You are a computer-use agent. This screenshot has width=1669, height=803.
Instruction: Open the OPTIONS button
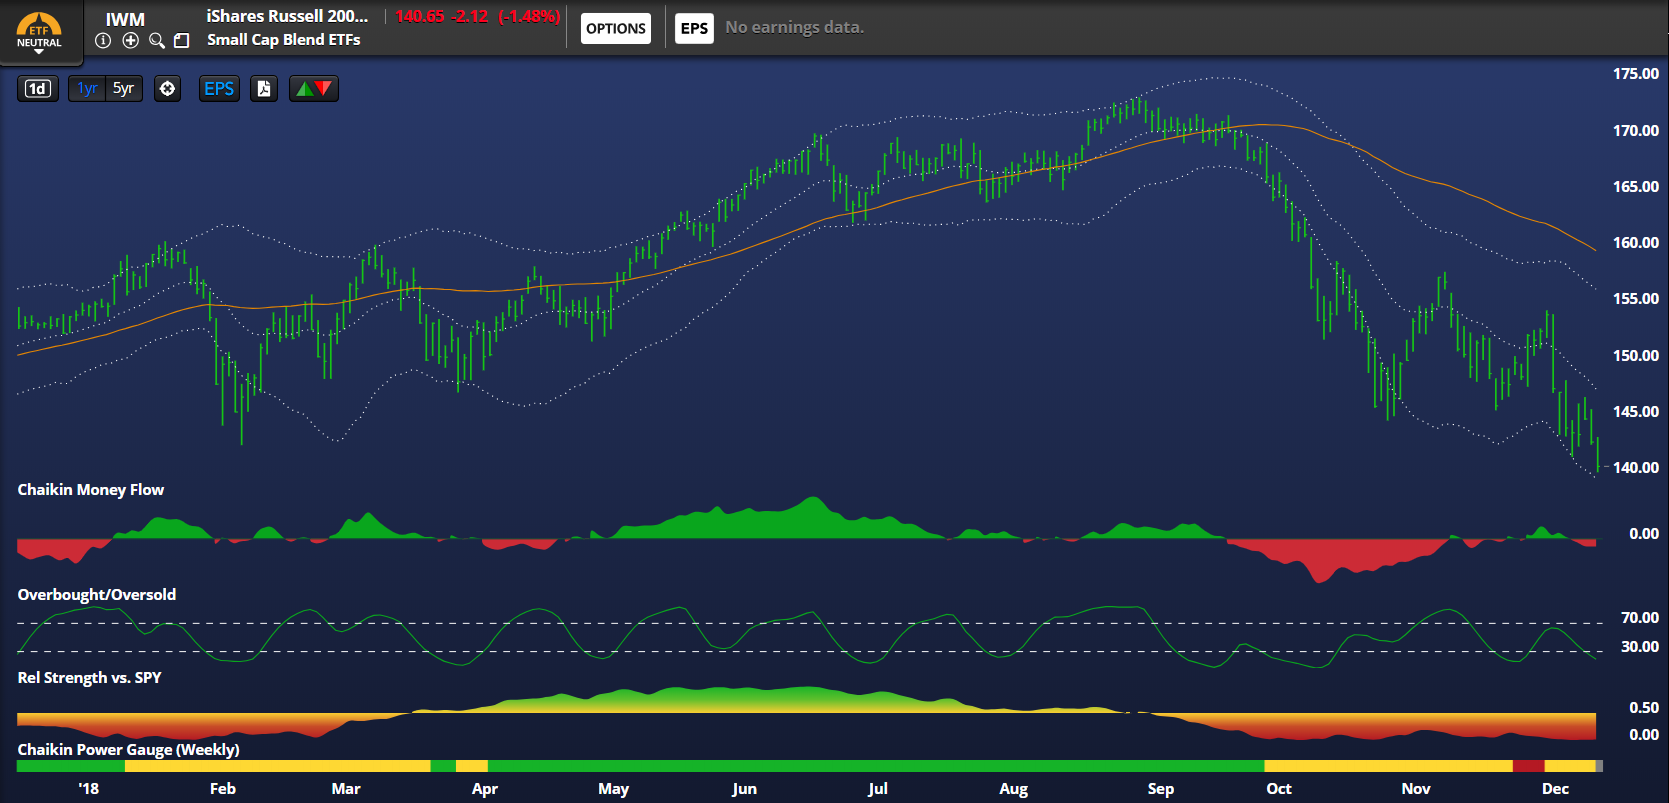(616, 28)
